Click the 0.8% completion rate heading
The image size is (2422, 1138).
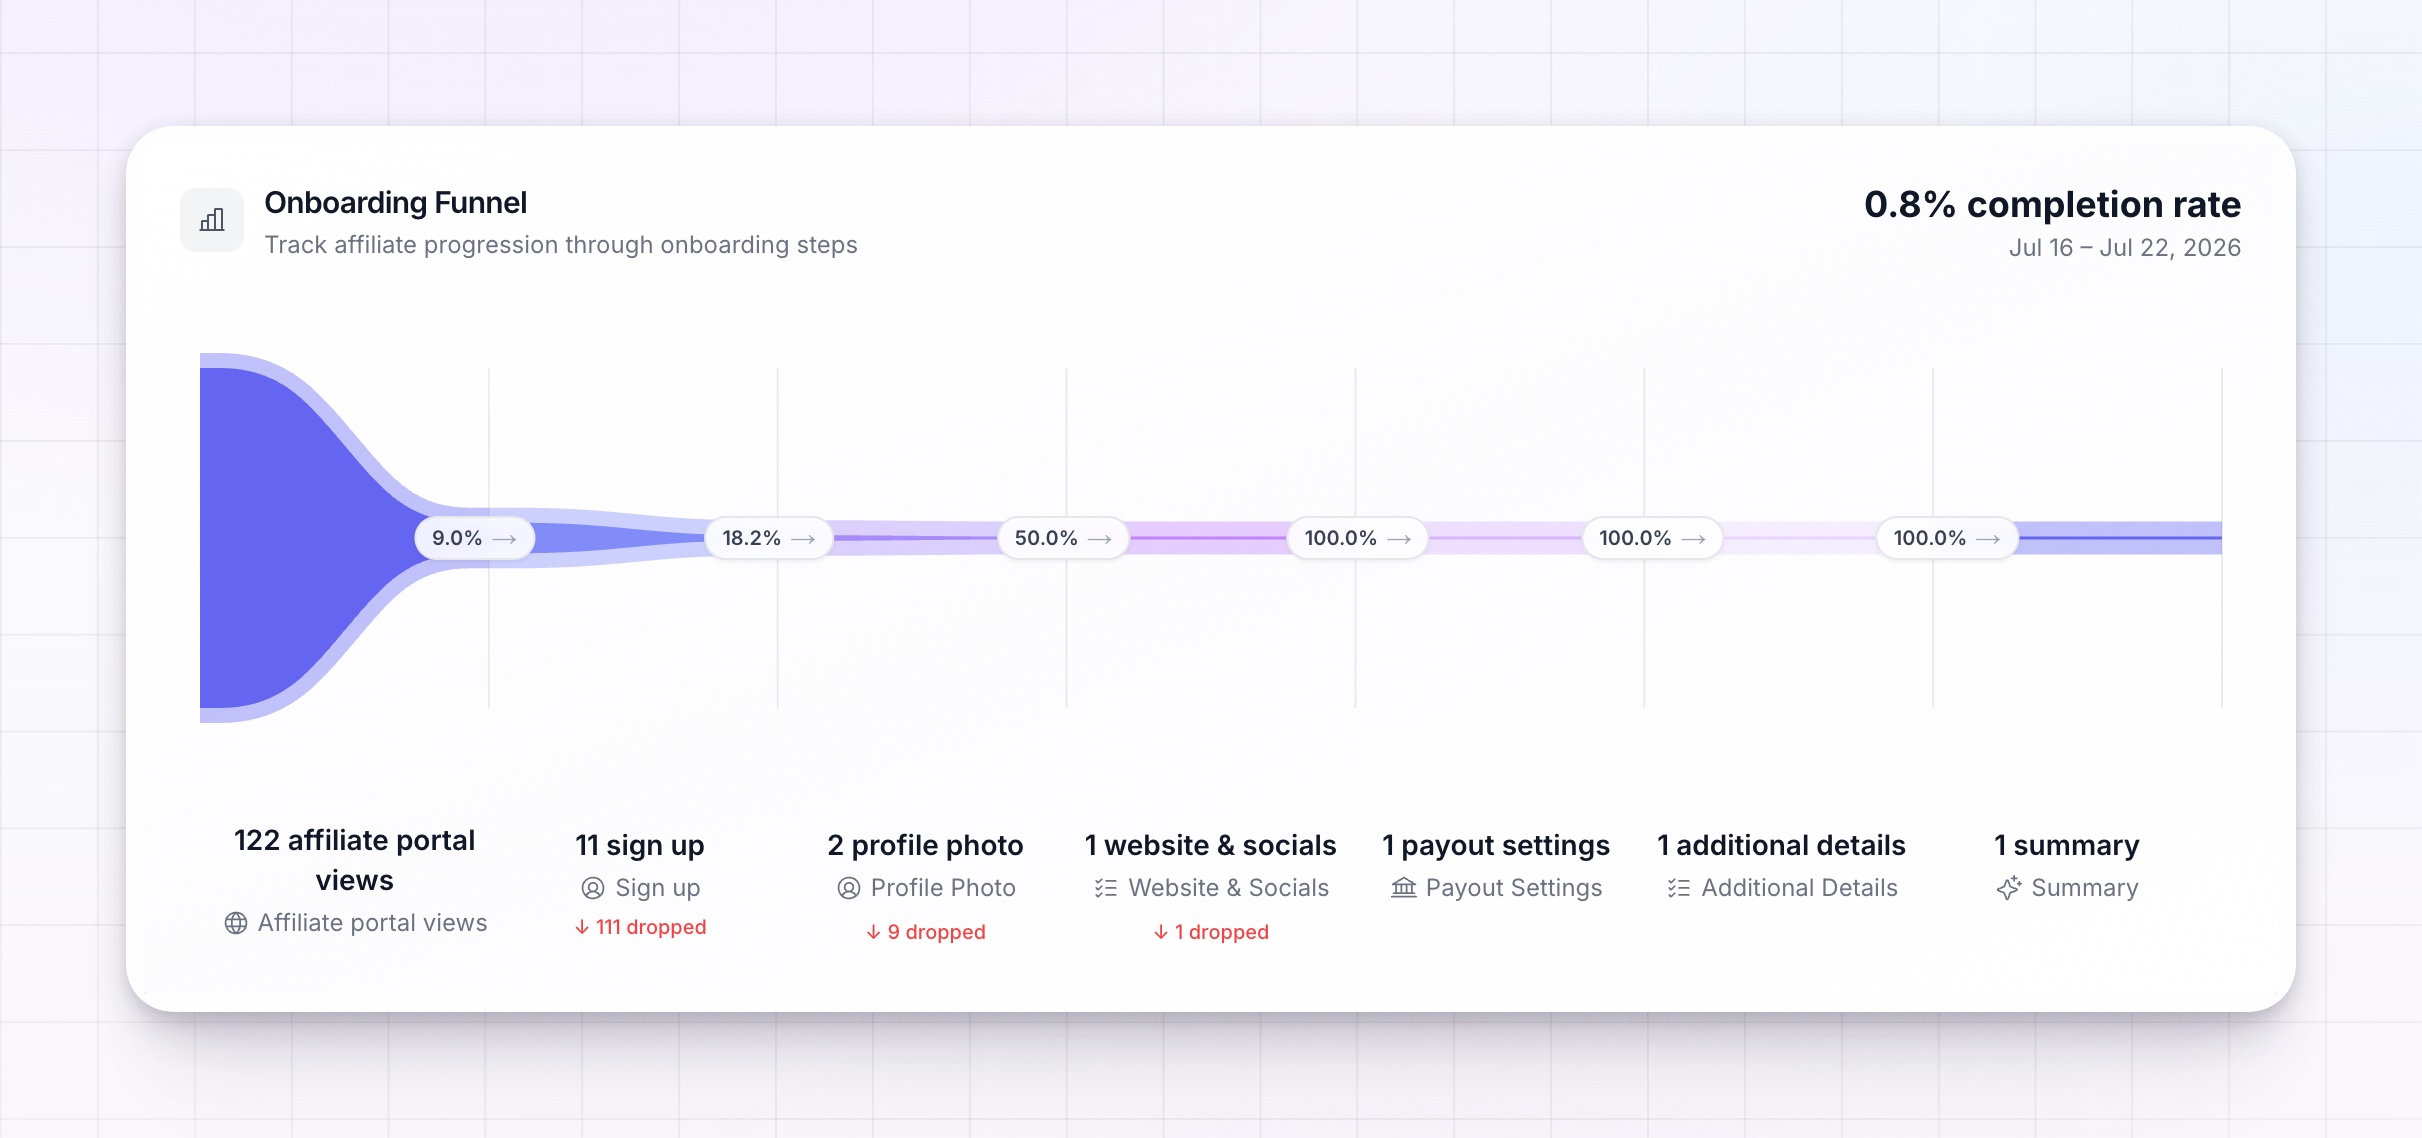[2052, 204]
